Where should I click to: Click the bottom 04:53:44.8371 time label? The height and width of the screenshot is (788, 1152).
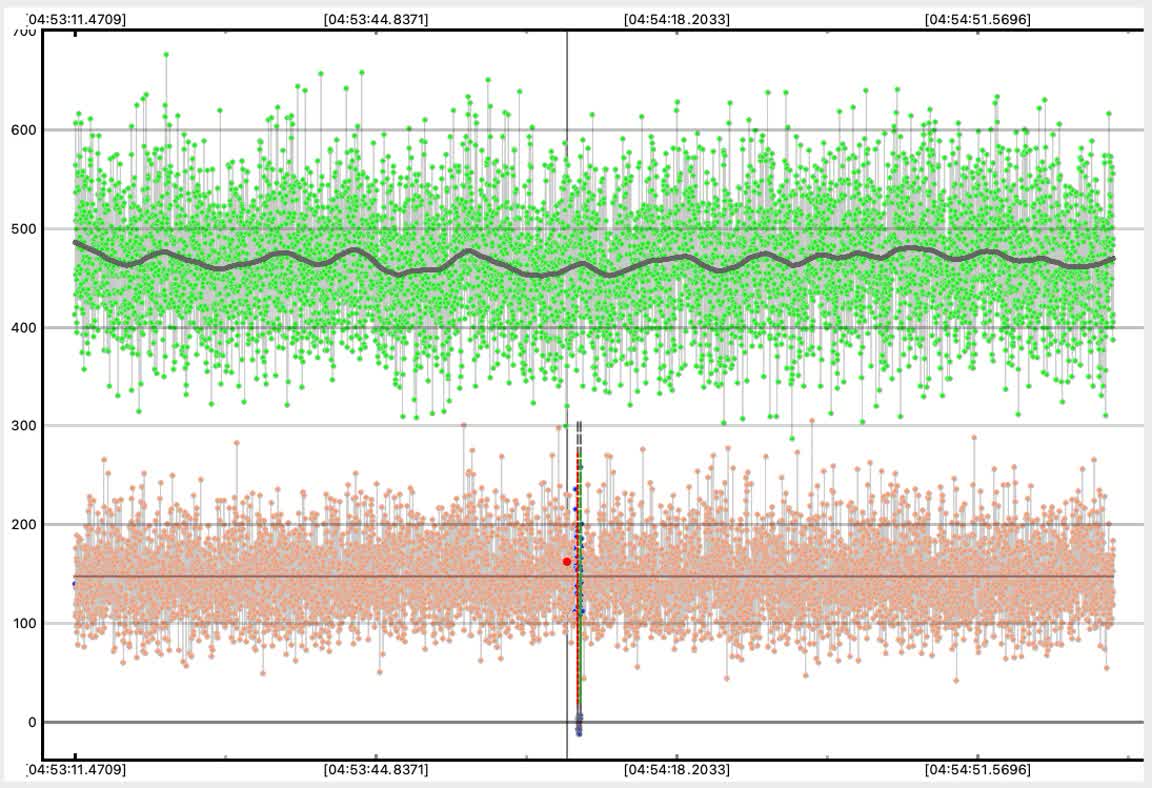376,770
